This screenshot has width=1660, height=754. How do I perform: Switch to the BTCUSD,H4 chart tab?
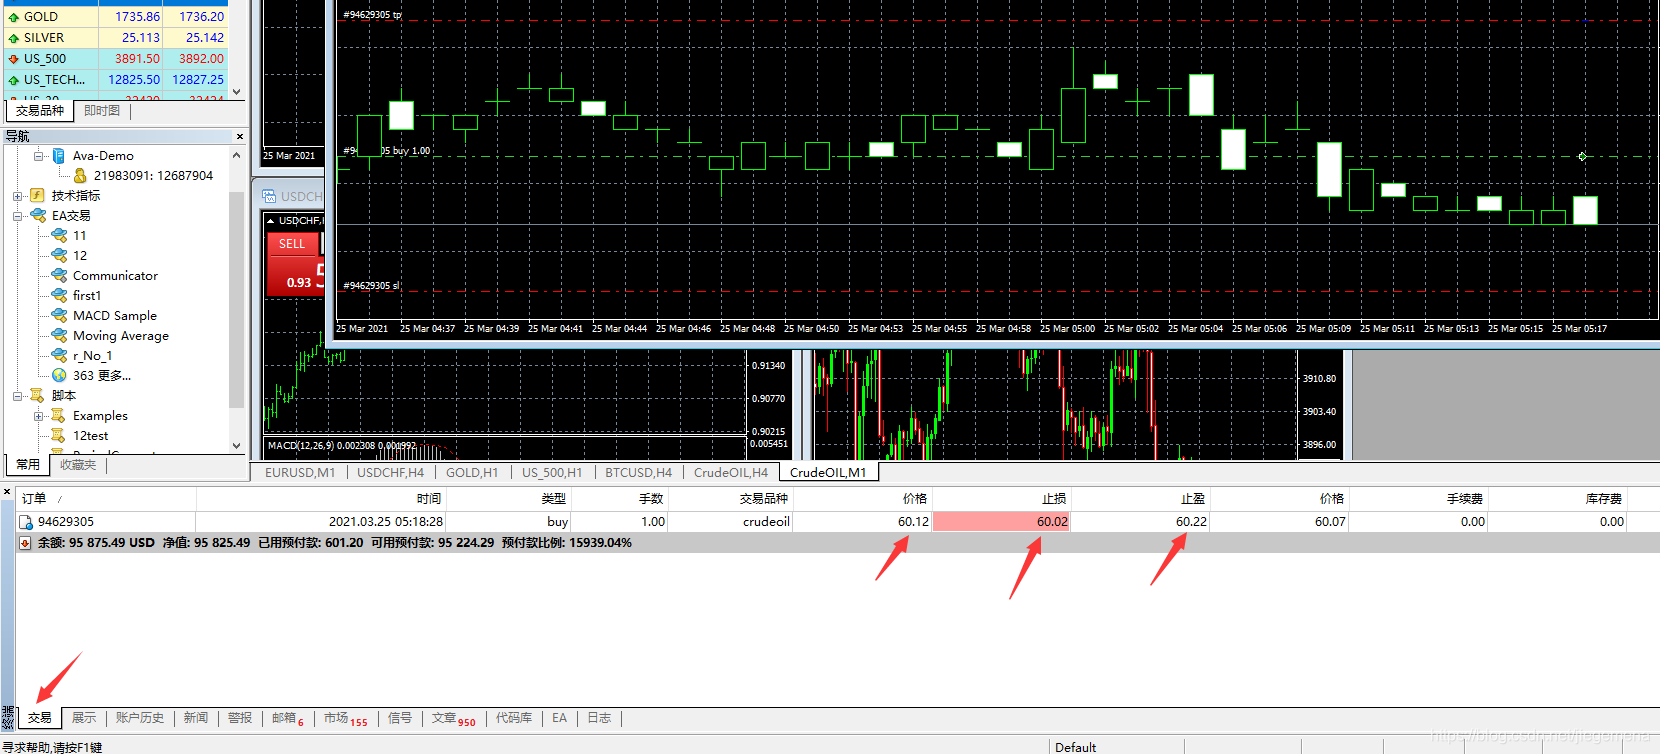pyautogui.click(x=638, y=473)
